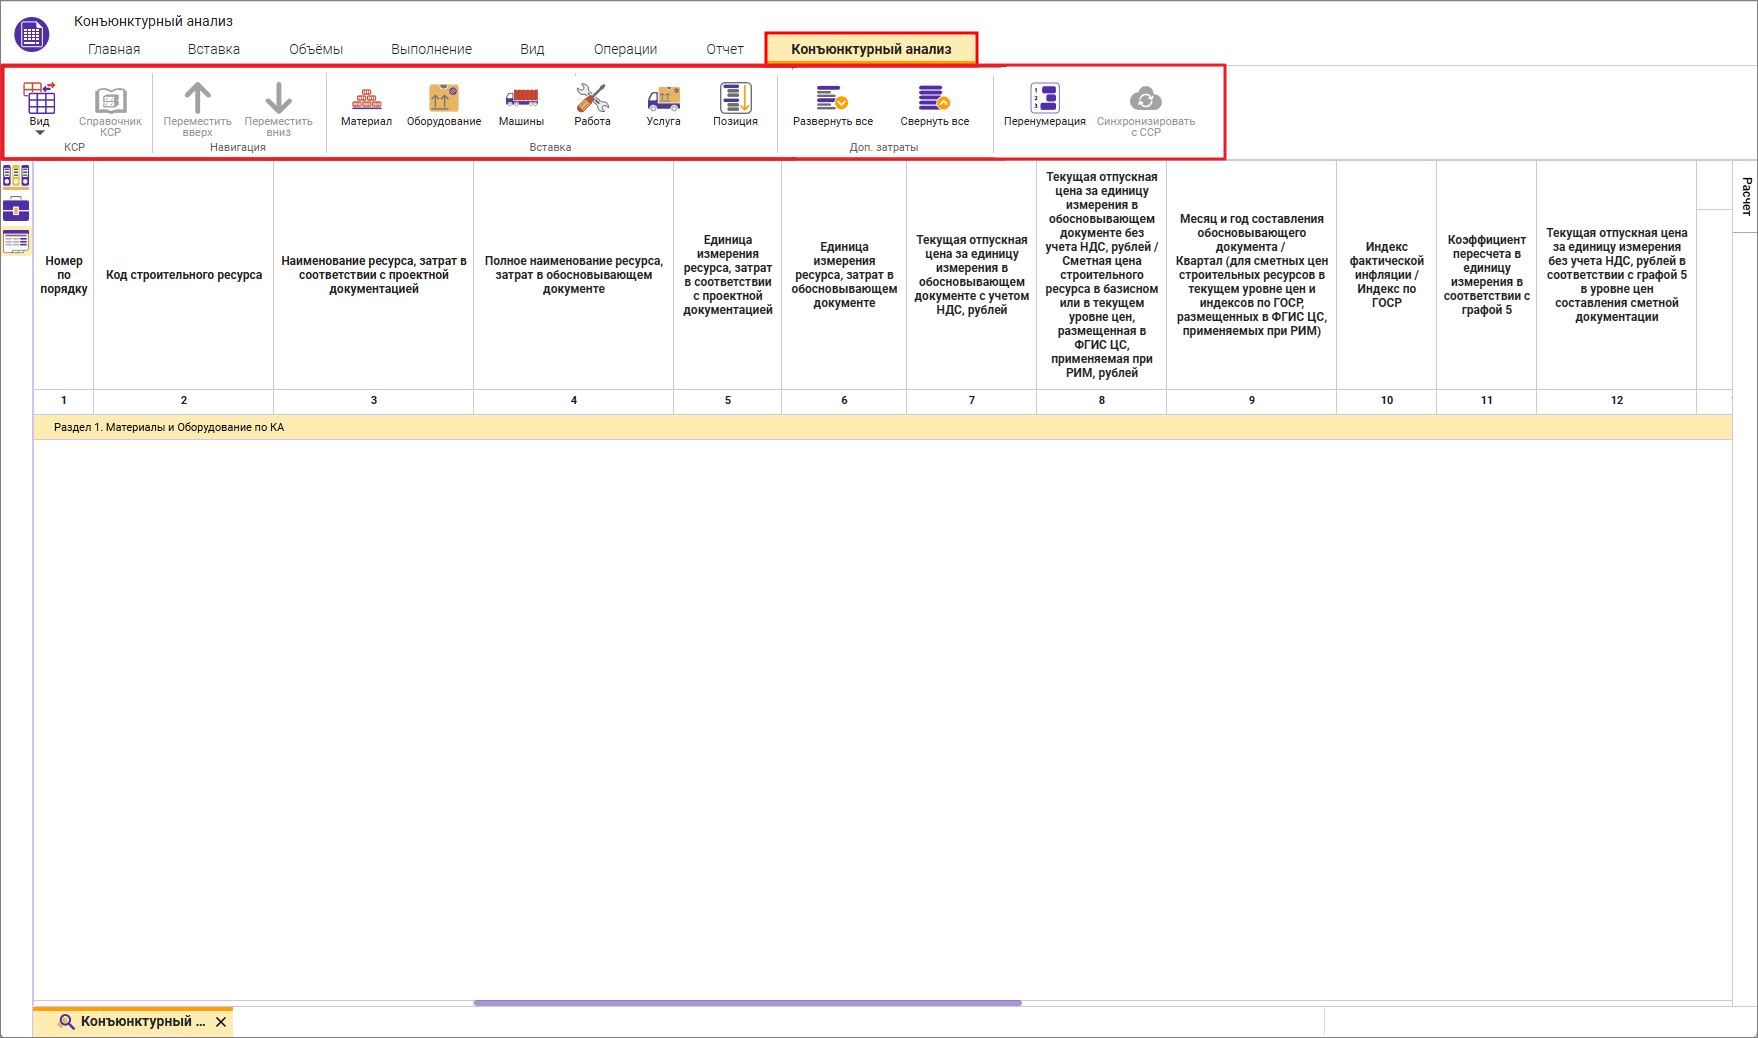Insert a new Позиция

click(x=735, y=106)
